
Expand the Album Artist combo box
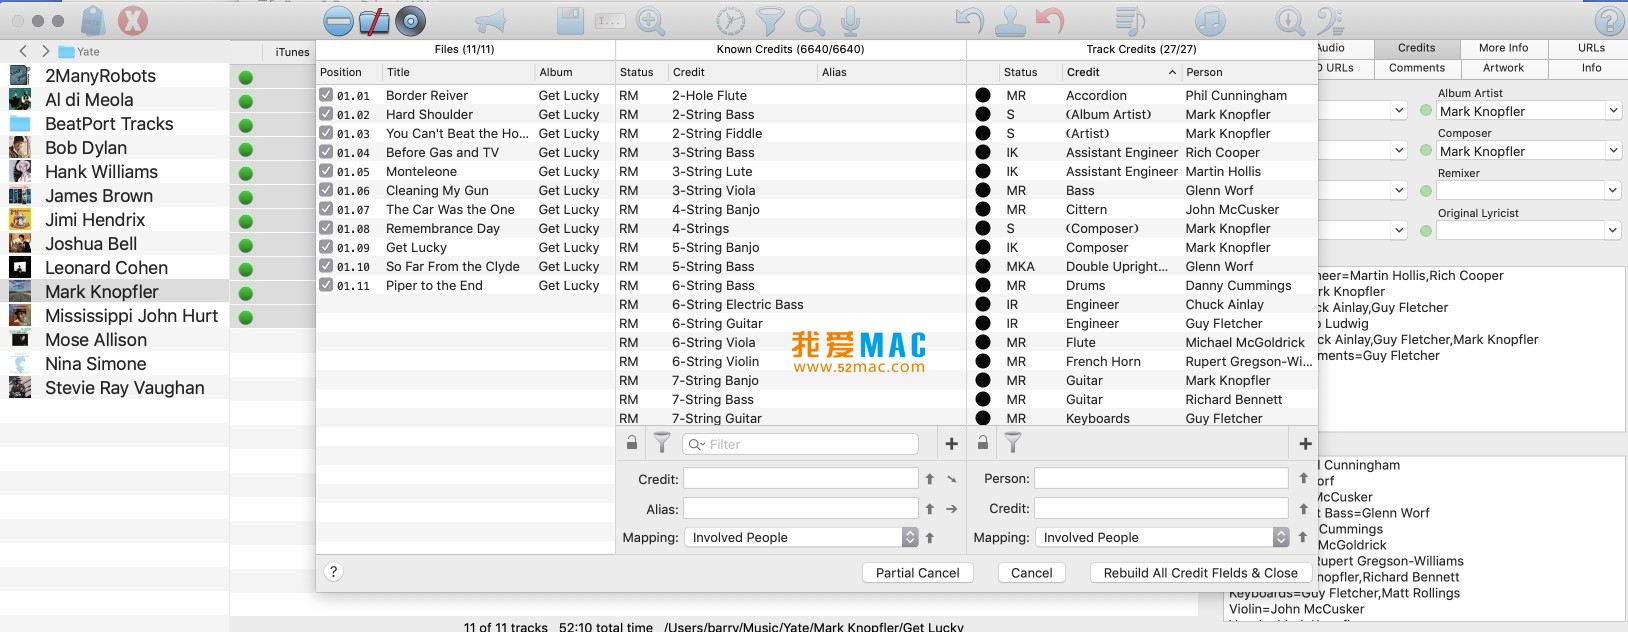pyautogui.click(x=1613, y=111)
